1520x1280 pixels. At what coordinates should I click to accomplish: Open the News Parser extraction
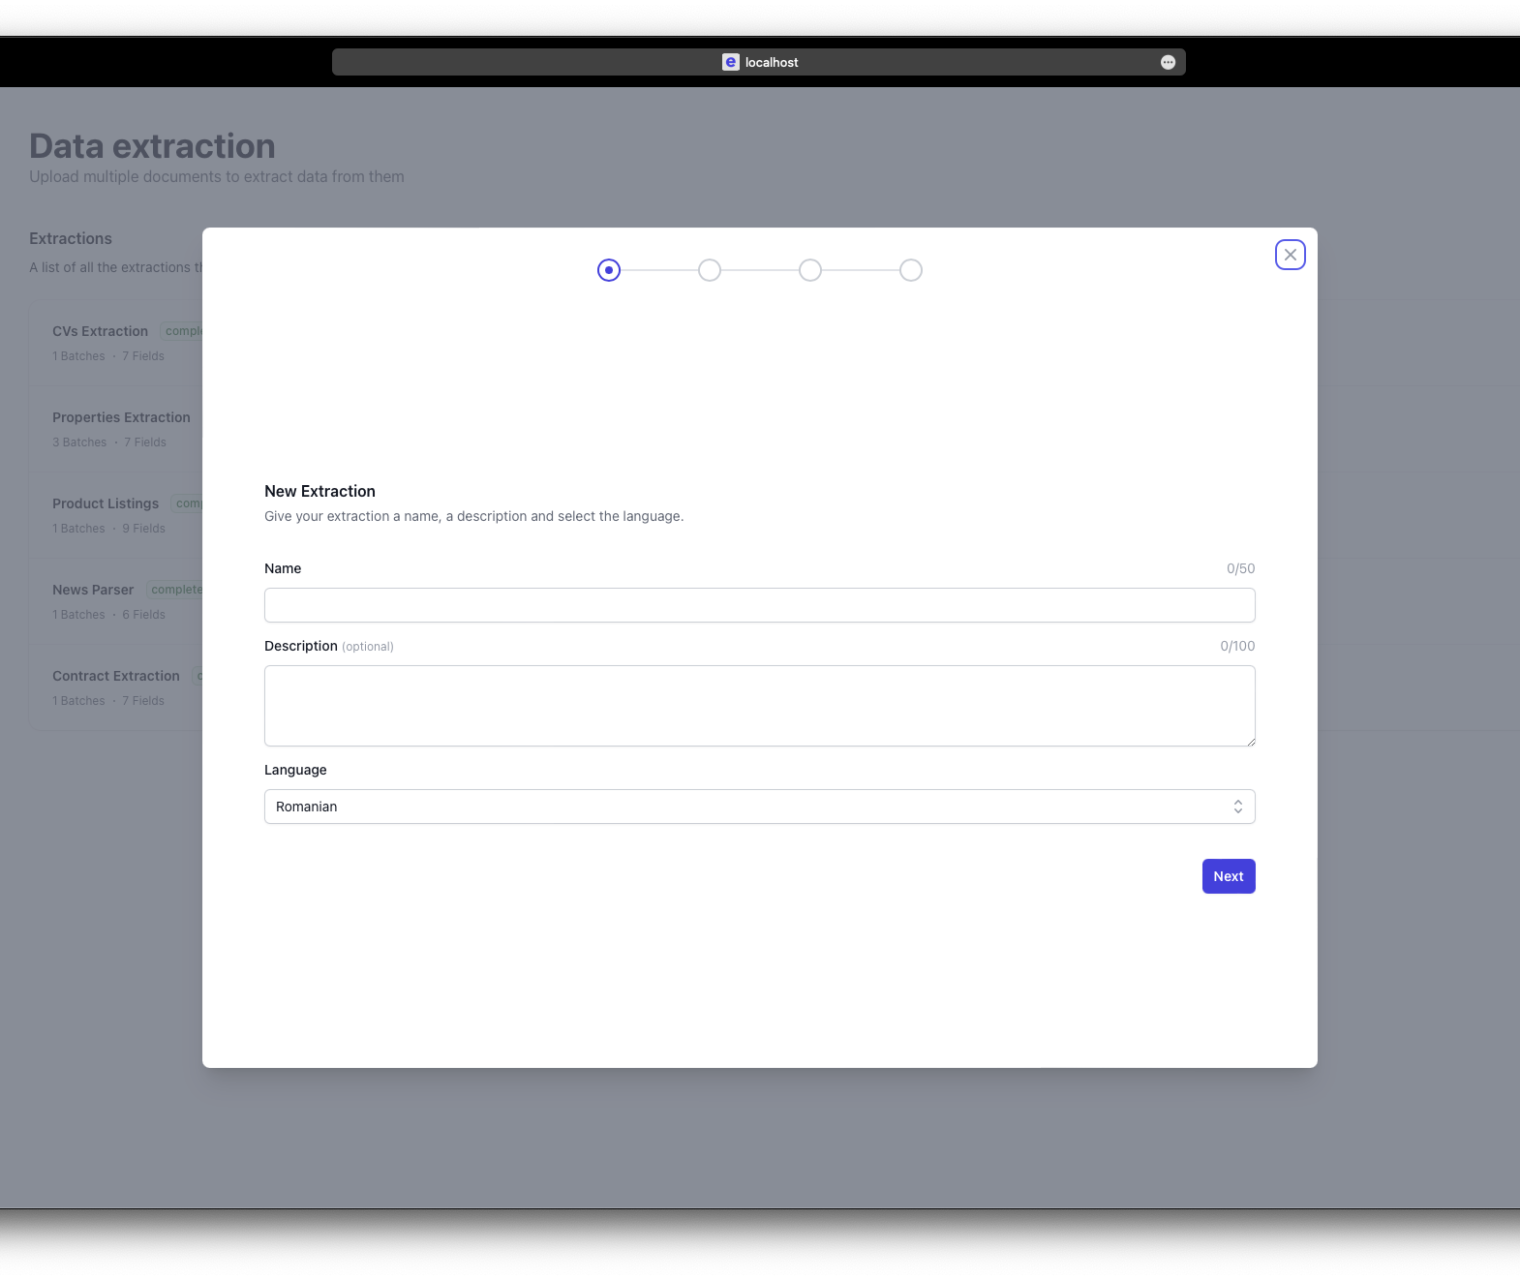(93, 590)
